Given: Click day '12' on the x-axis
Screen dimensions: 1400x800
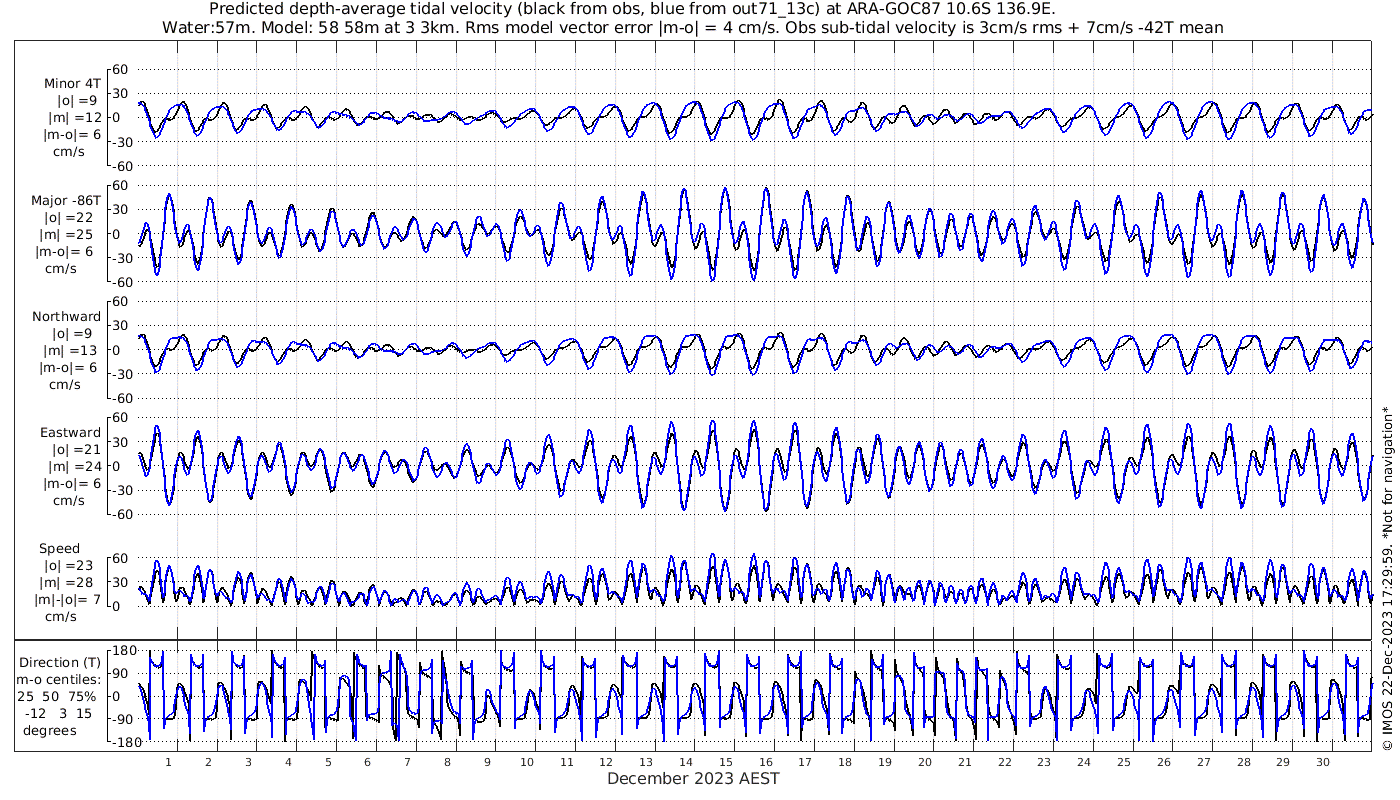Looking at the screenshot, I should [x=606, y=762].
